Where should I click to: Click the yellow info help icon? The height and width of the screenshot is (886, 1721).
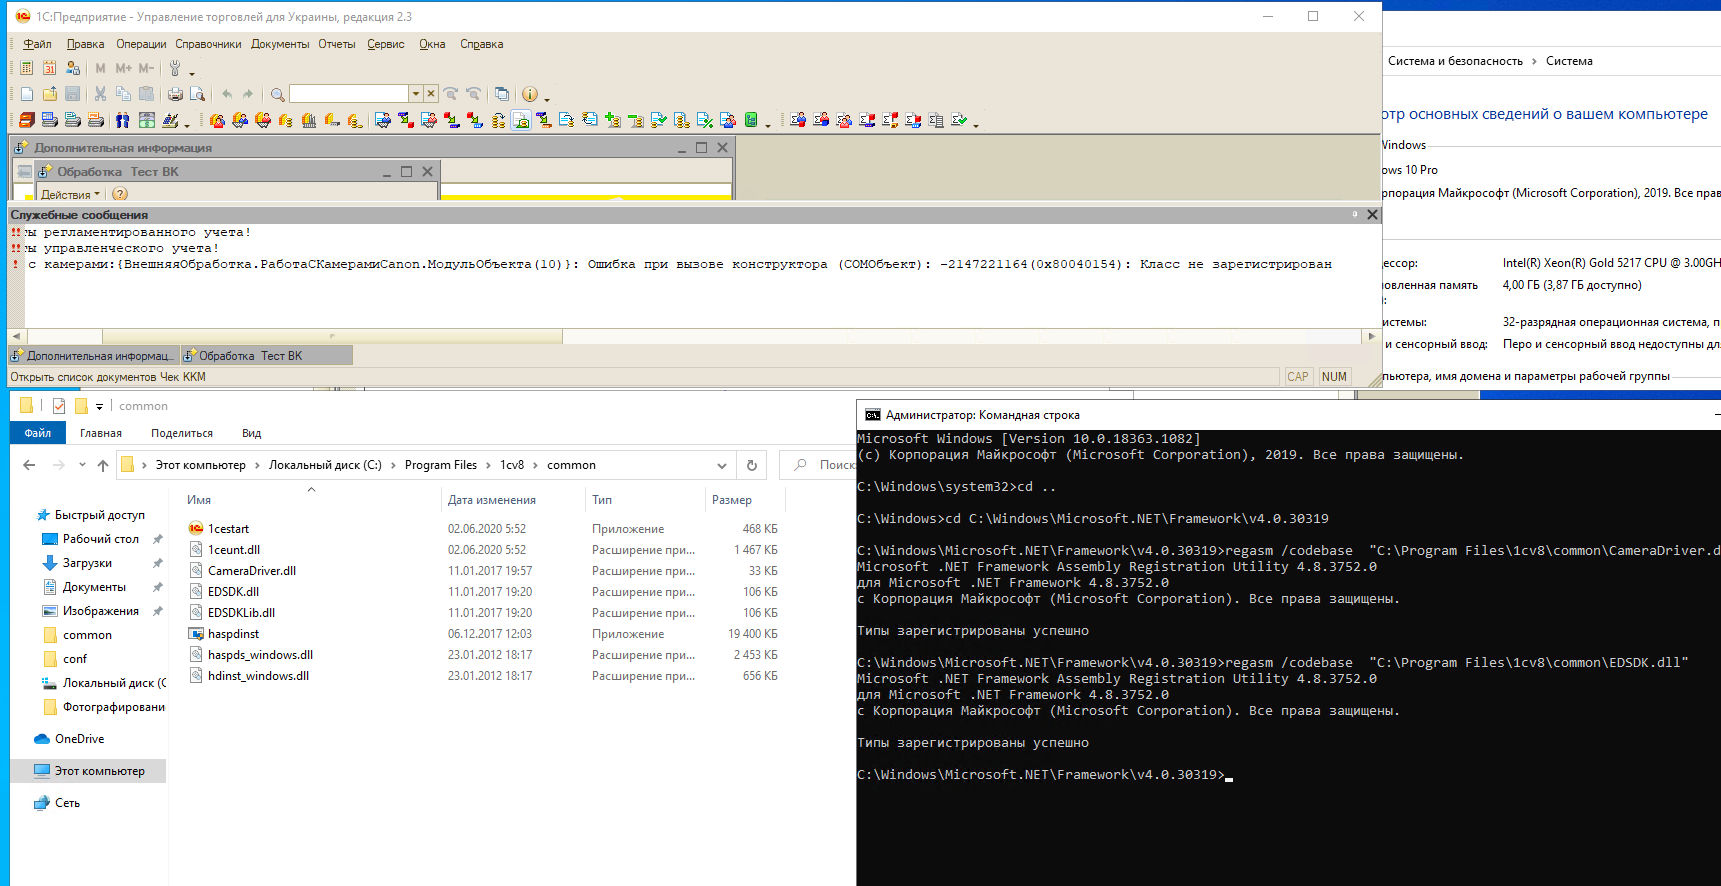click(530, 94)
